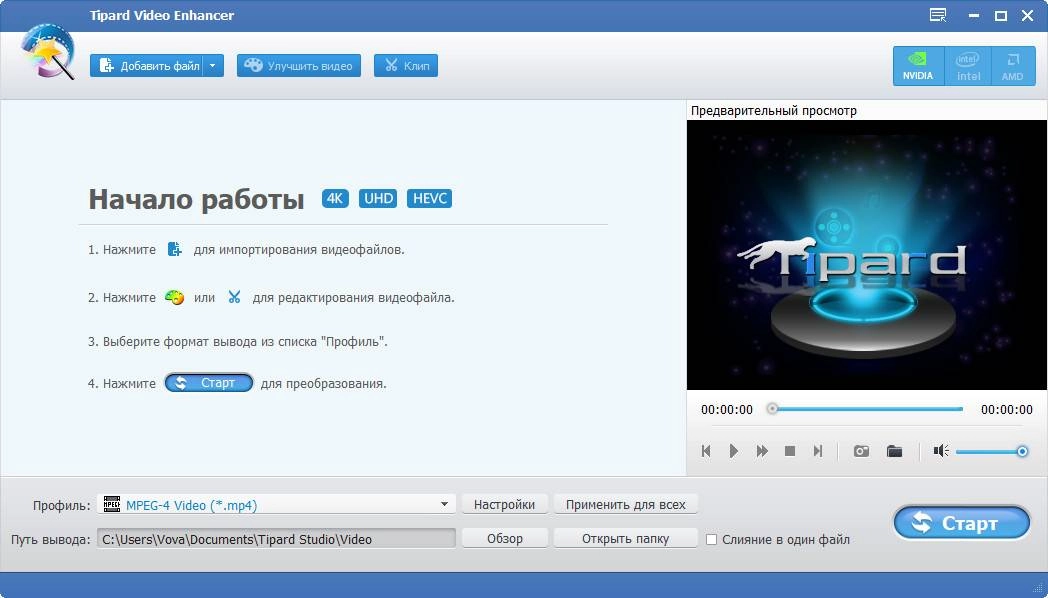
Task: Close the Tipard Video Enhancer window
Action: click(1028, 16)
